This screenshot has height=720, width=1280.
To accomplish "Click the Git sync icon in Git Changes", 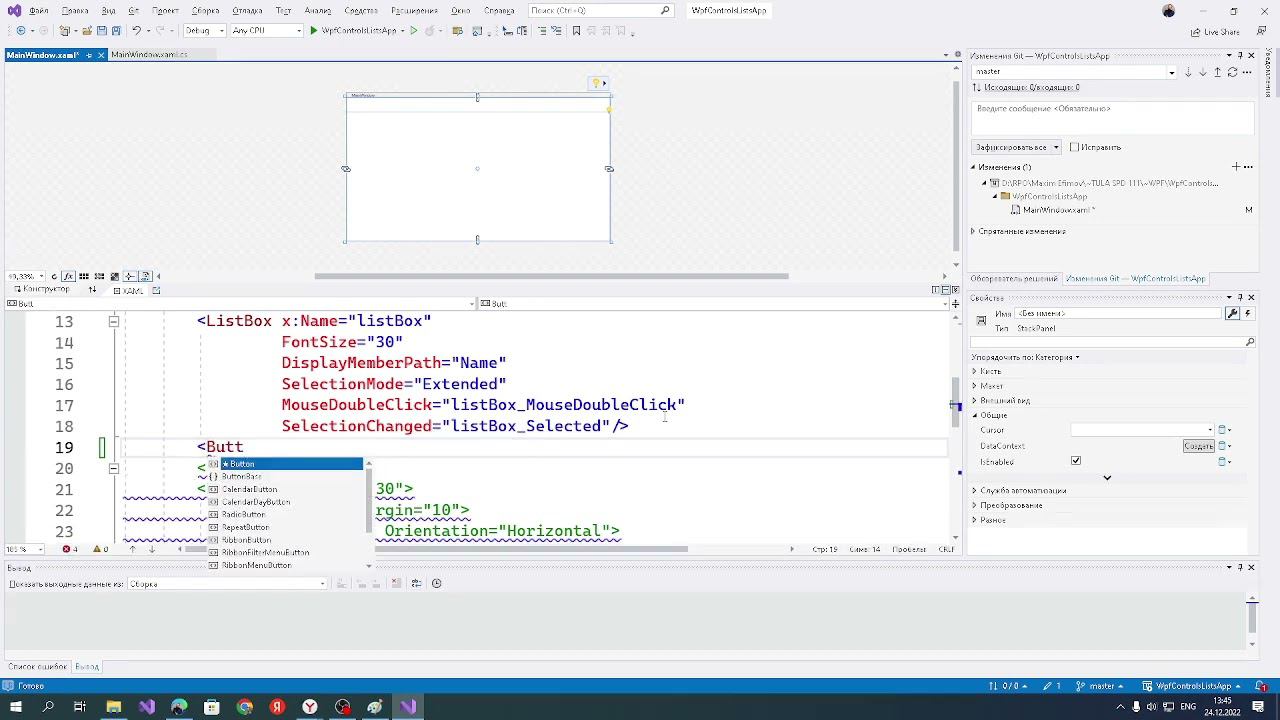I will click(1232, 72).
